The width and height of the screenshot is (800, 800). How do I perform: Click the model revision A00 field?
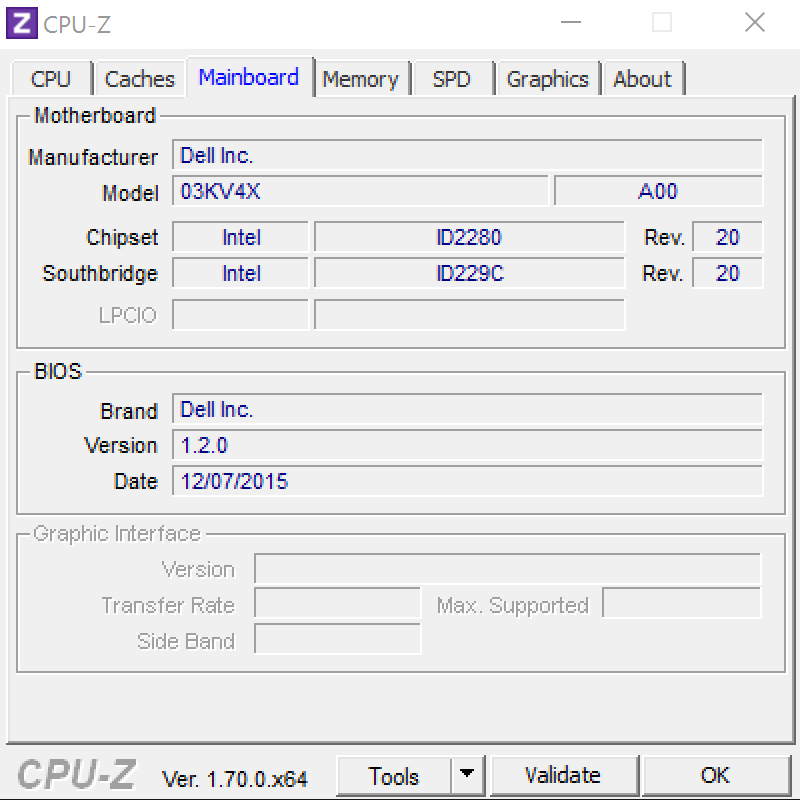pos(658,191)
